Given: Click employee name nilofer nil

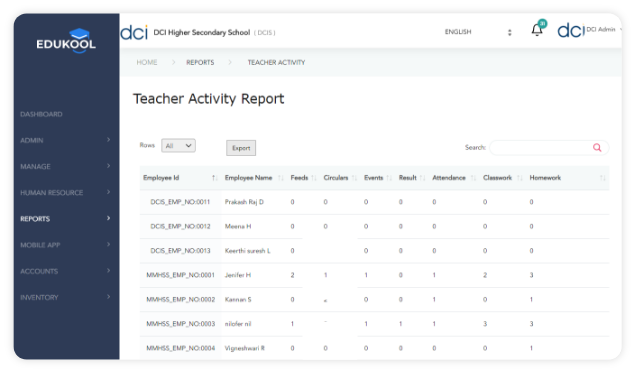Looking at the screenshot, I should point(238,324).
